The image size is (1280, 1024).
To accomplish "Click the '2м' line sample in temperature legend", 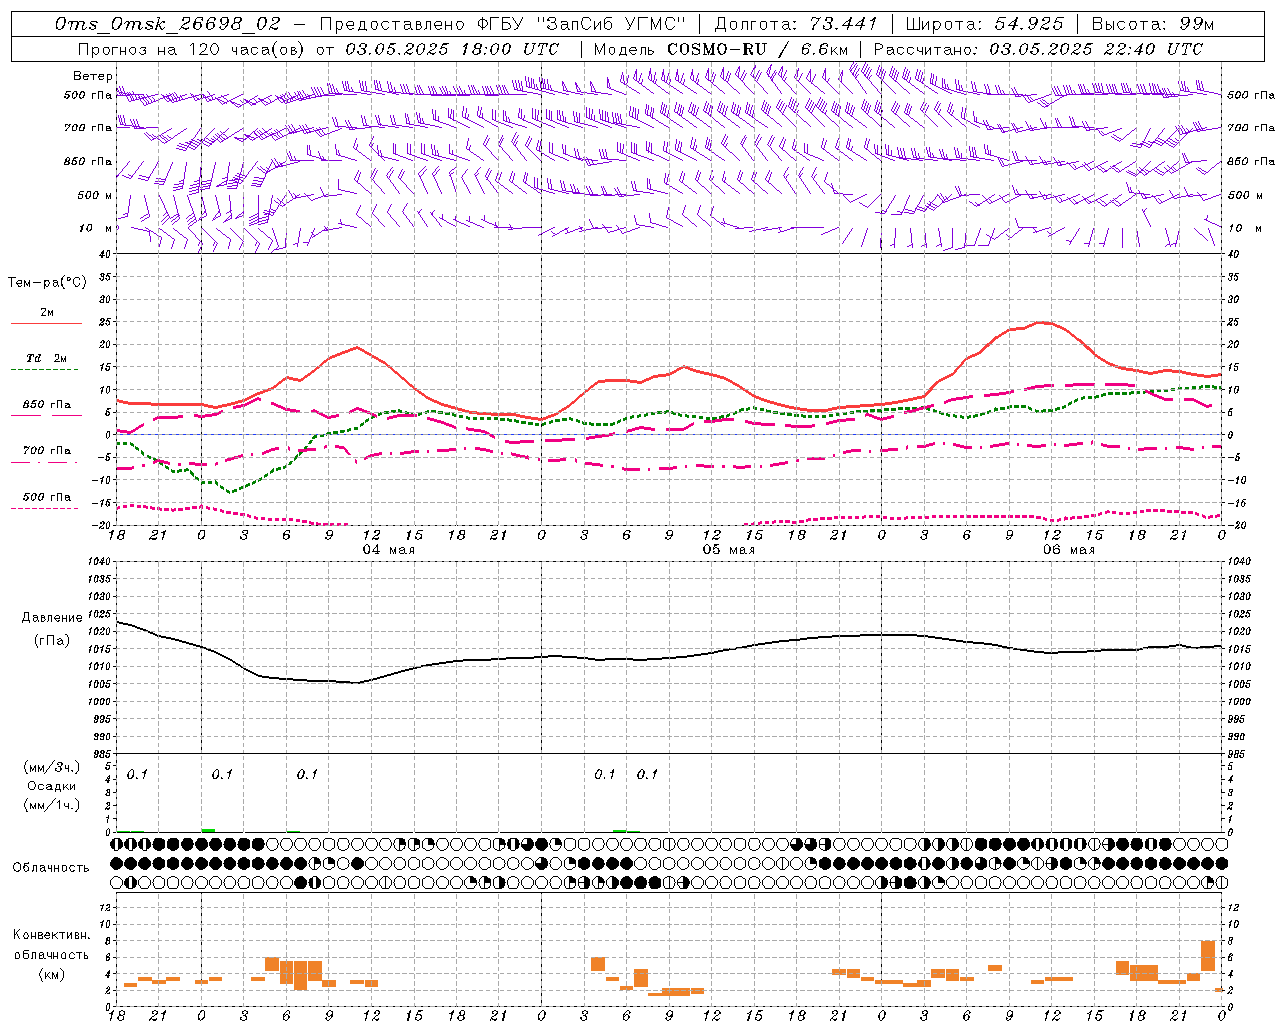I will [46, 323].
